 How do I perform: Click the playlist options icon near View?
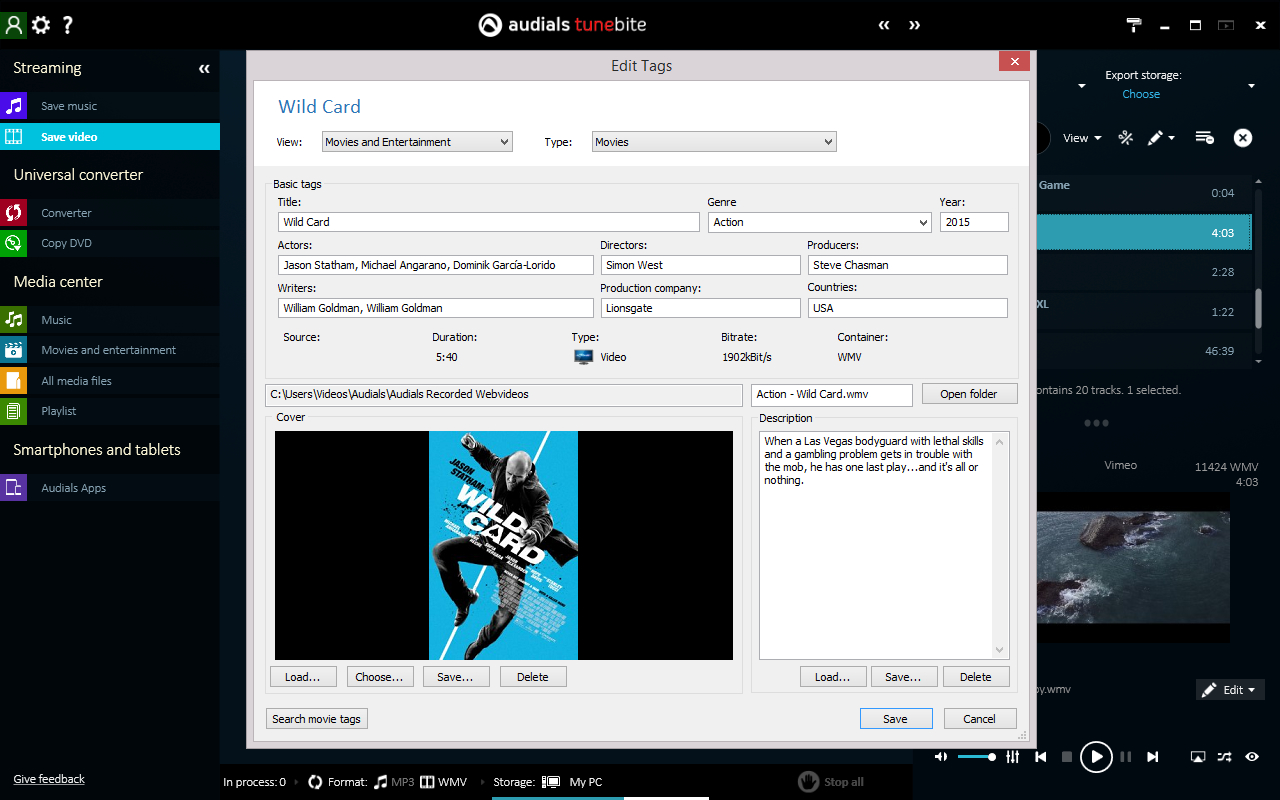click(x=1204, y=138)
